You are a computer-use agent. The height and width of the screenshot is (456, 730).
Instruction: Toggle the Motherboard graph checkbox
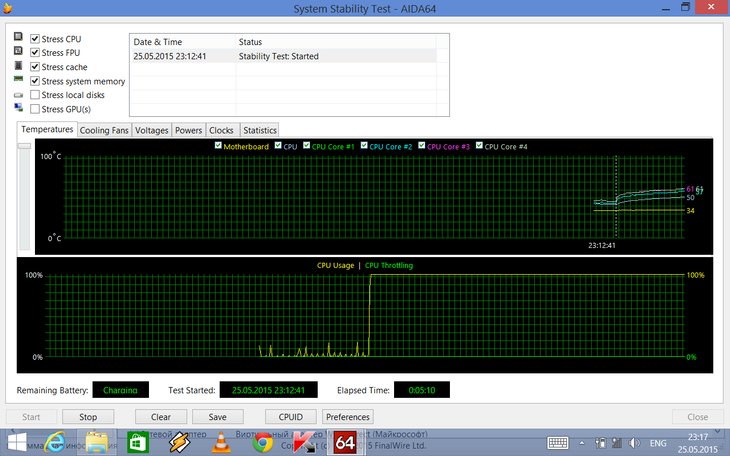218,146
